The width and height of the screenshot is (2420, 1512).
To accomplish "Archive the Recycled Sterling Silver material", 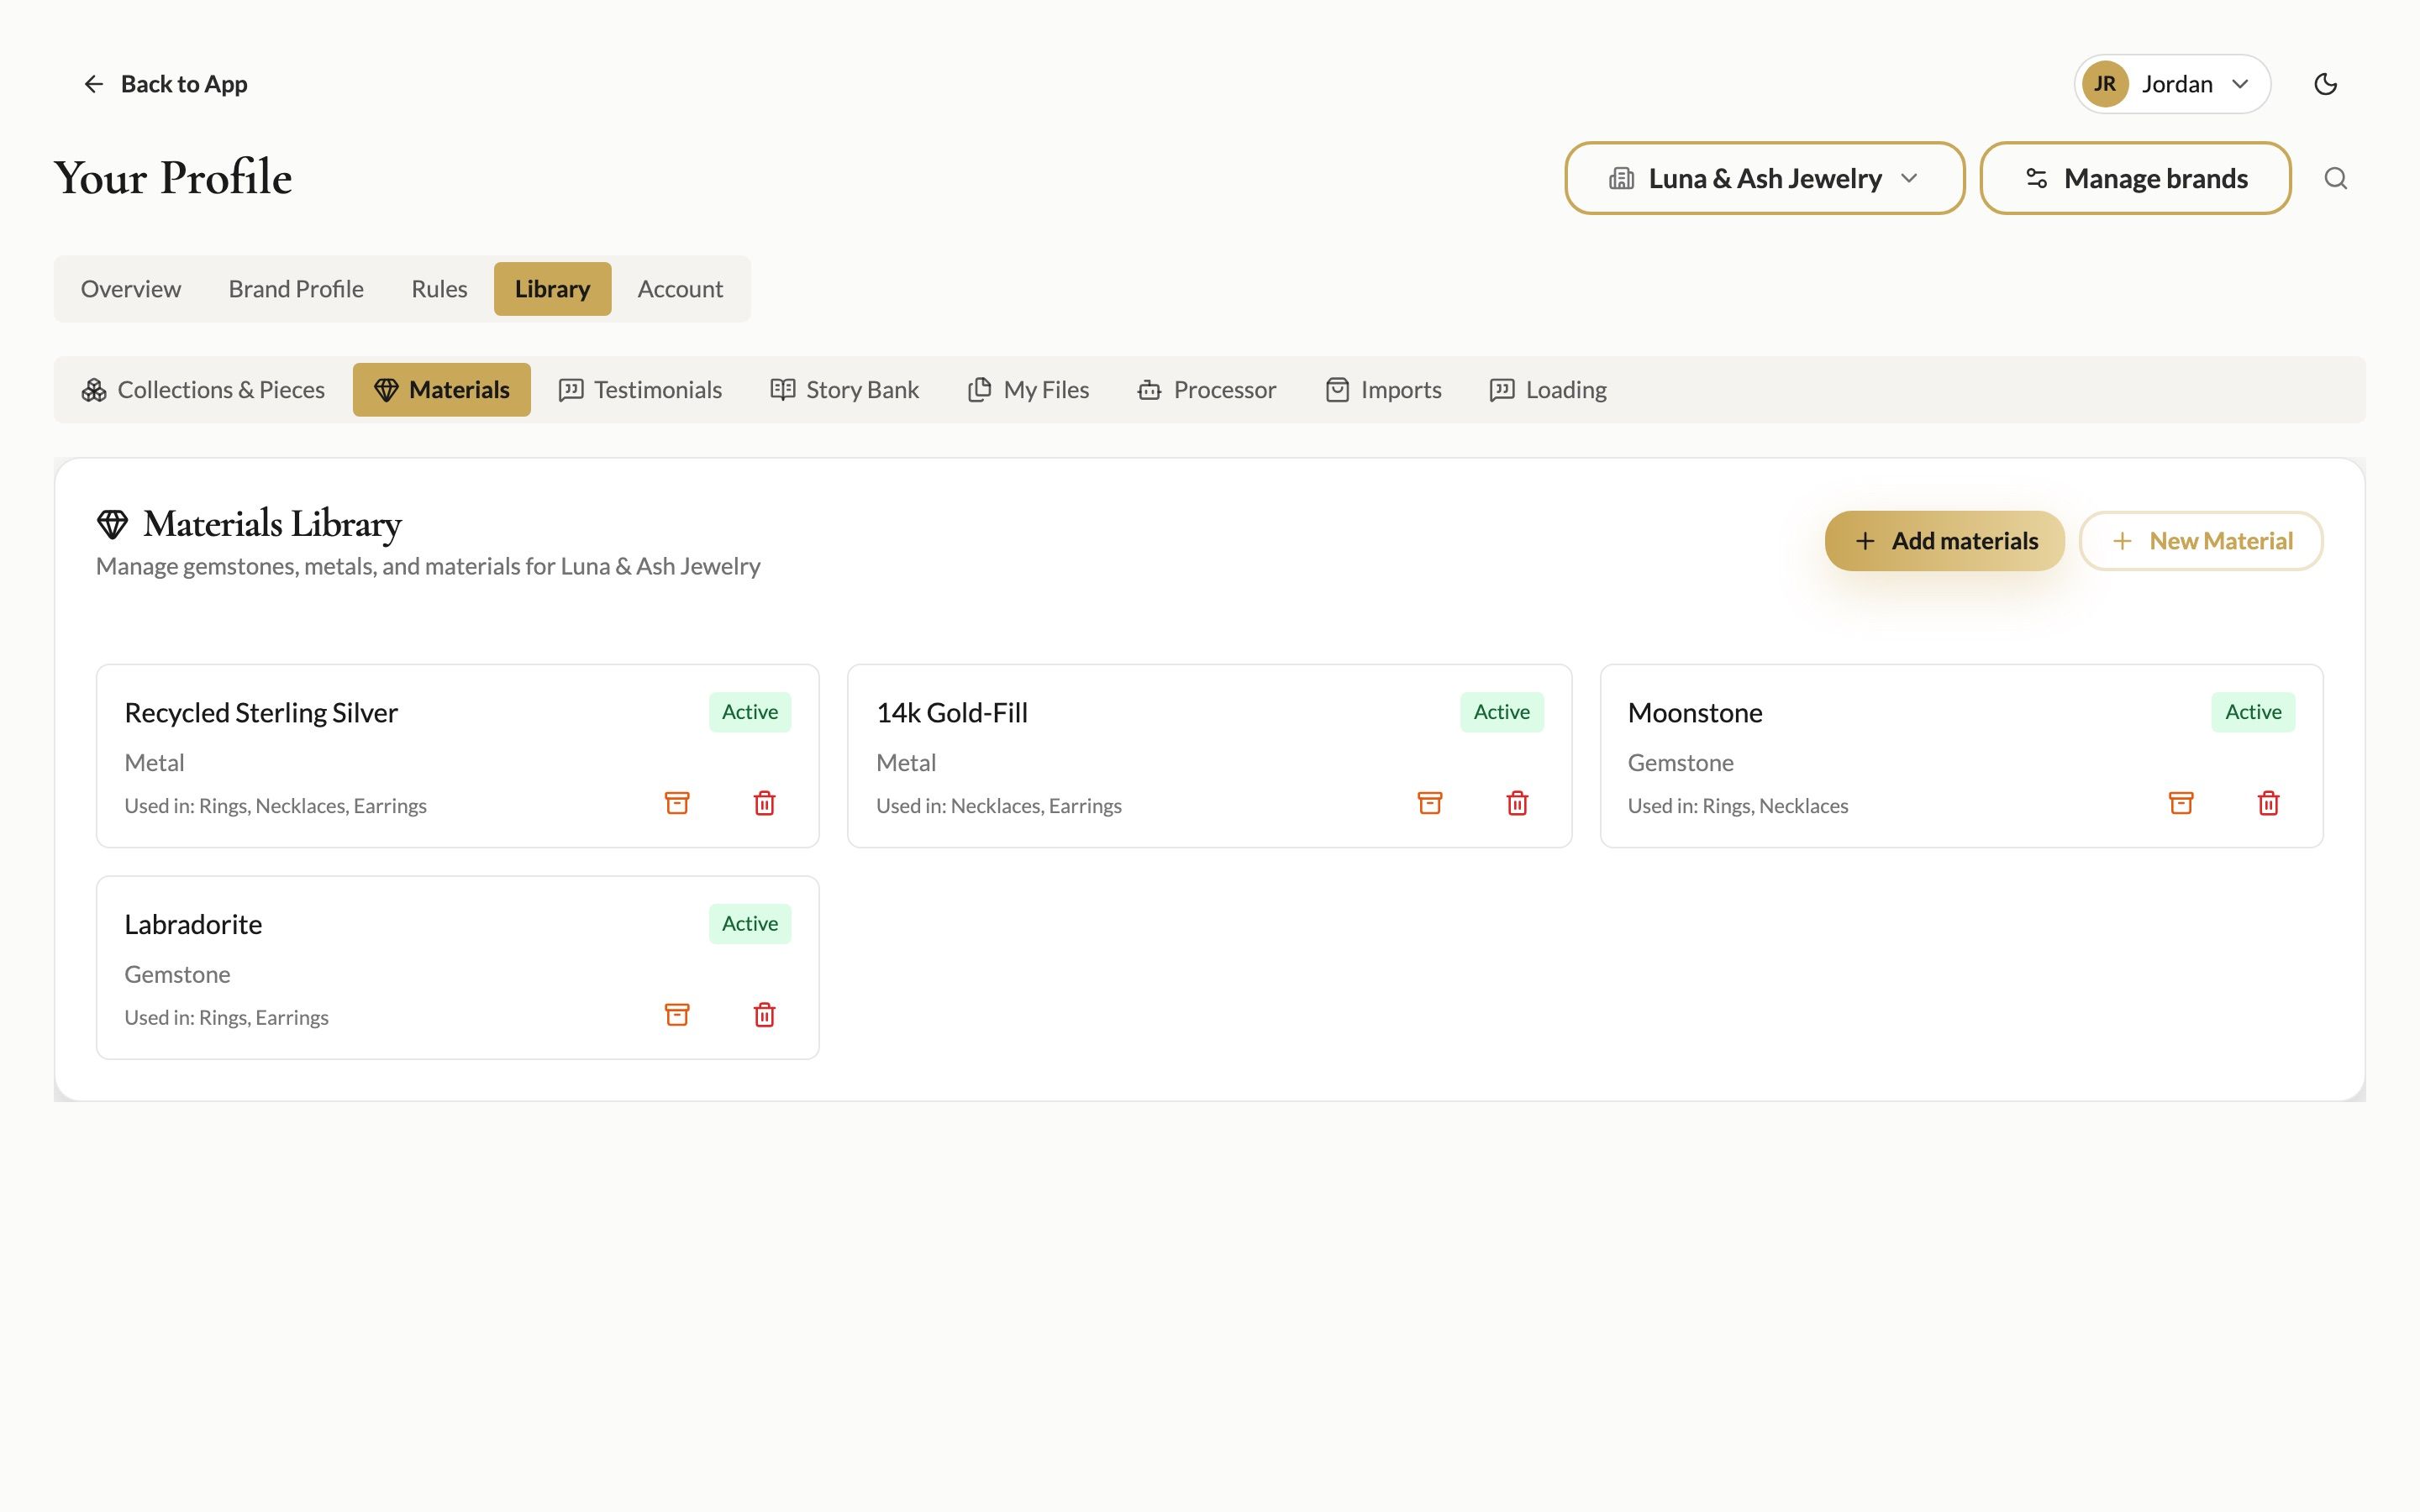I will (x=677, y=803).
